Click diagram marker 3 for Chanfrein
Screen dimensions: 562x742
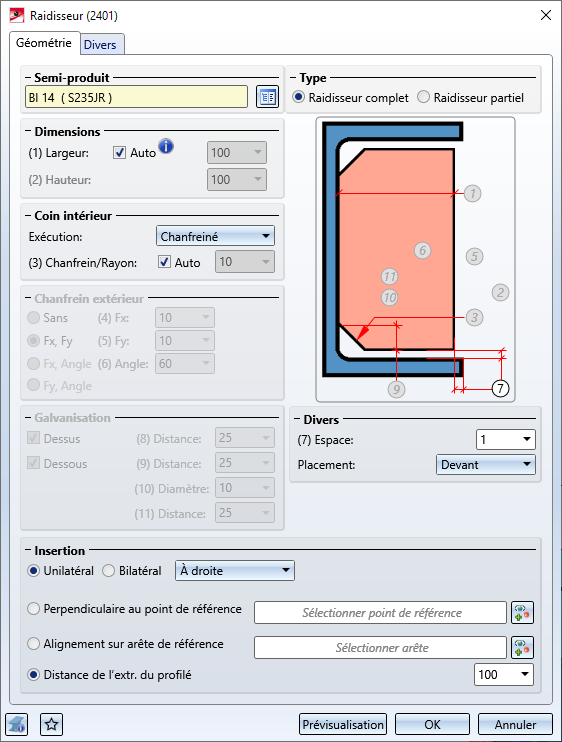point(474,318)
